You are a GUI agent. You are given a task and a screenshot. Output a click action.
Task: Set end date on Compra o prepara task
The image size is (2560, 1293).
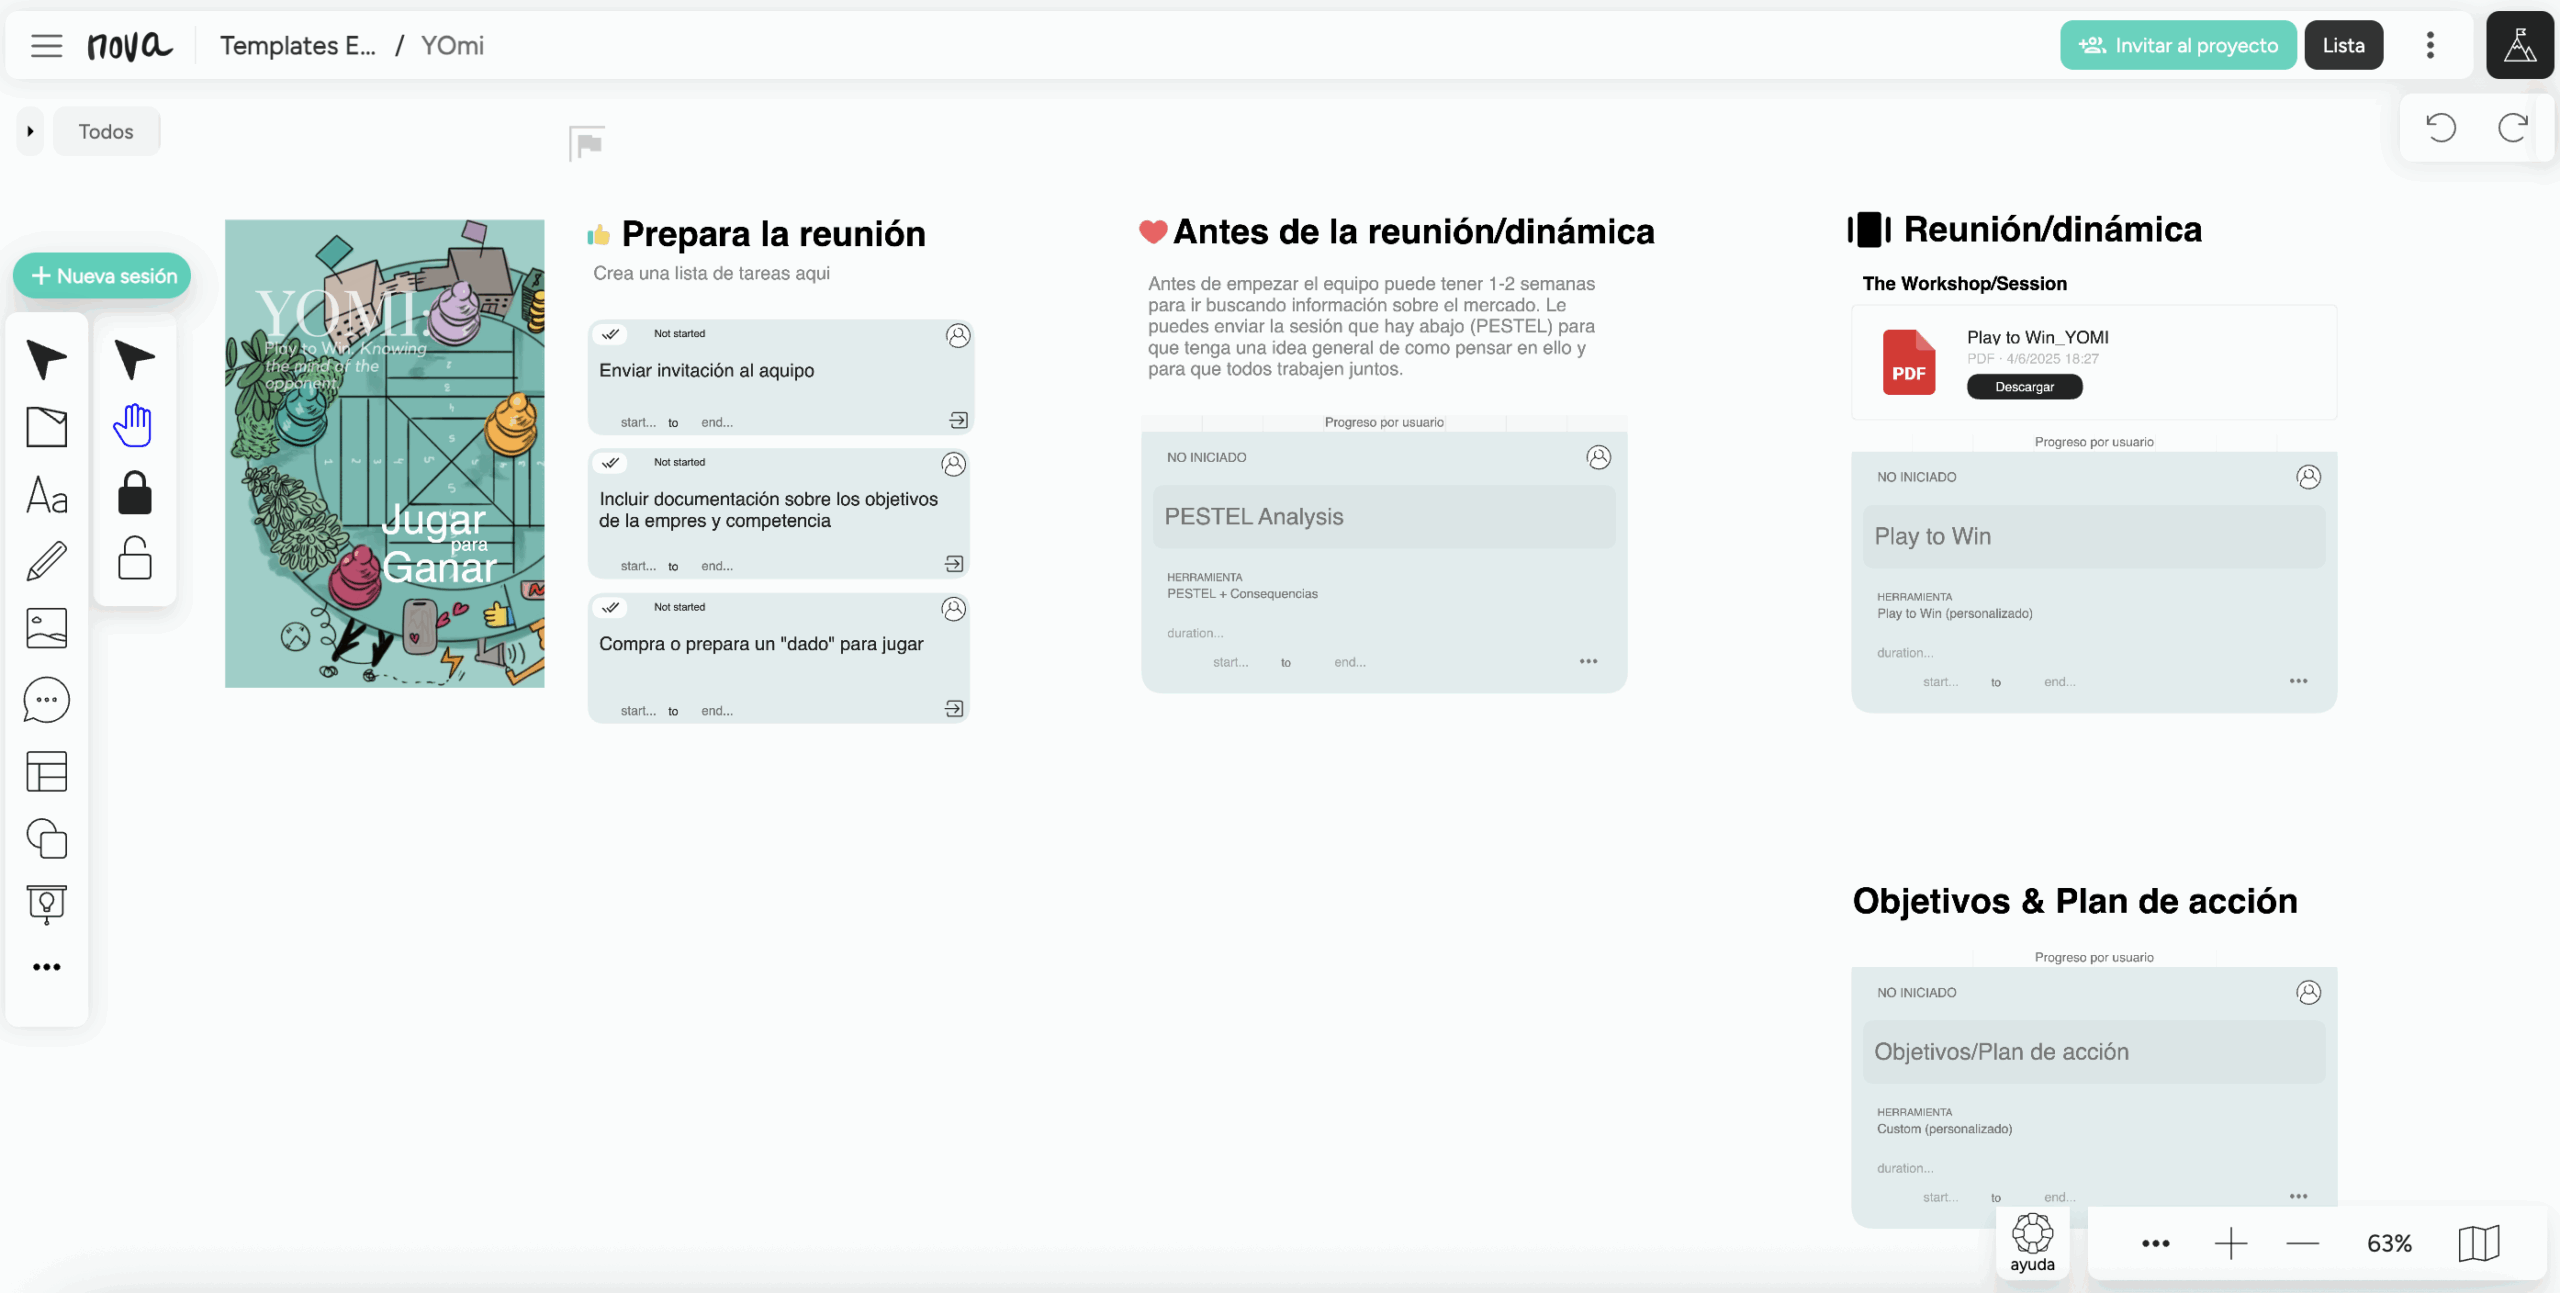pyautogui.click(x=717, y=711)
